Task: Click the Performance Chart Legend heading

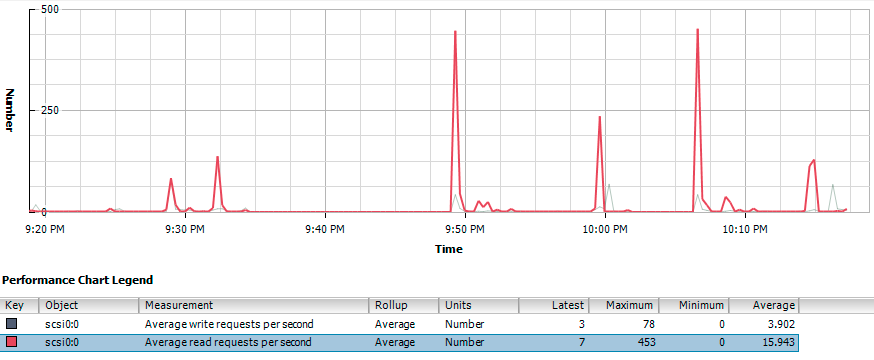Action: (77, 280)
